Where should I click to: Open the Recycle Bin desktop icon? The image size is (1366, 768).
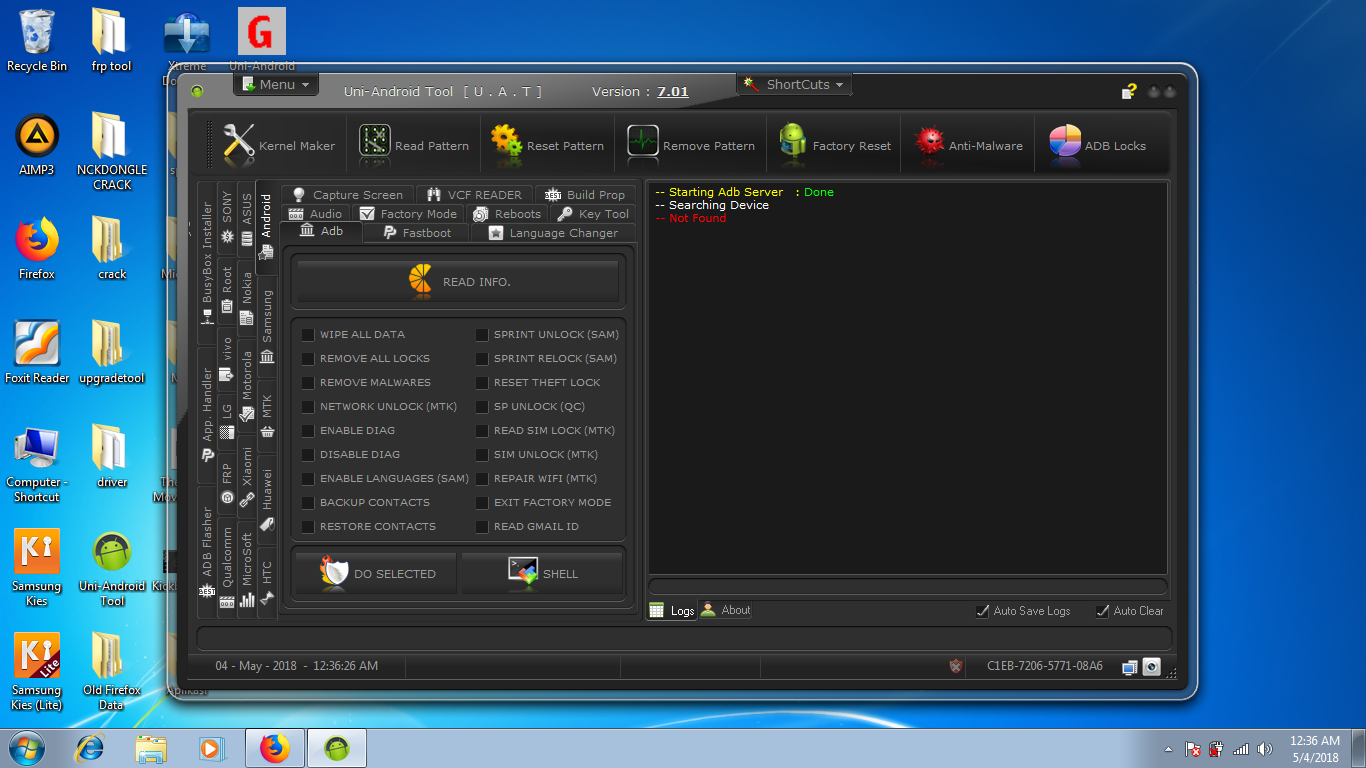point(37,40)
